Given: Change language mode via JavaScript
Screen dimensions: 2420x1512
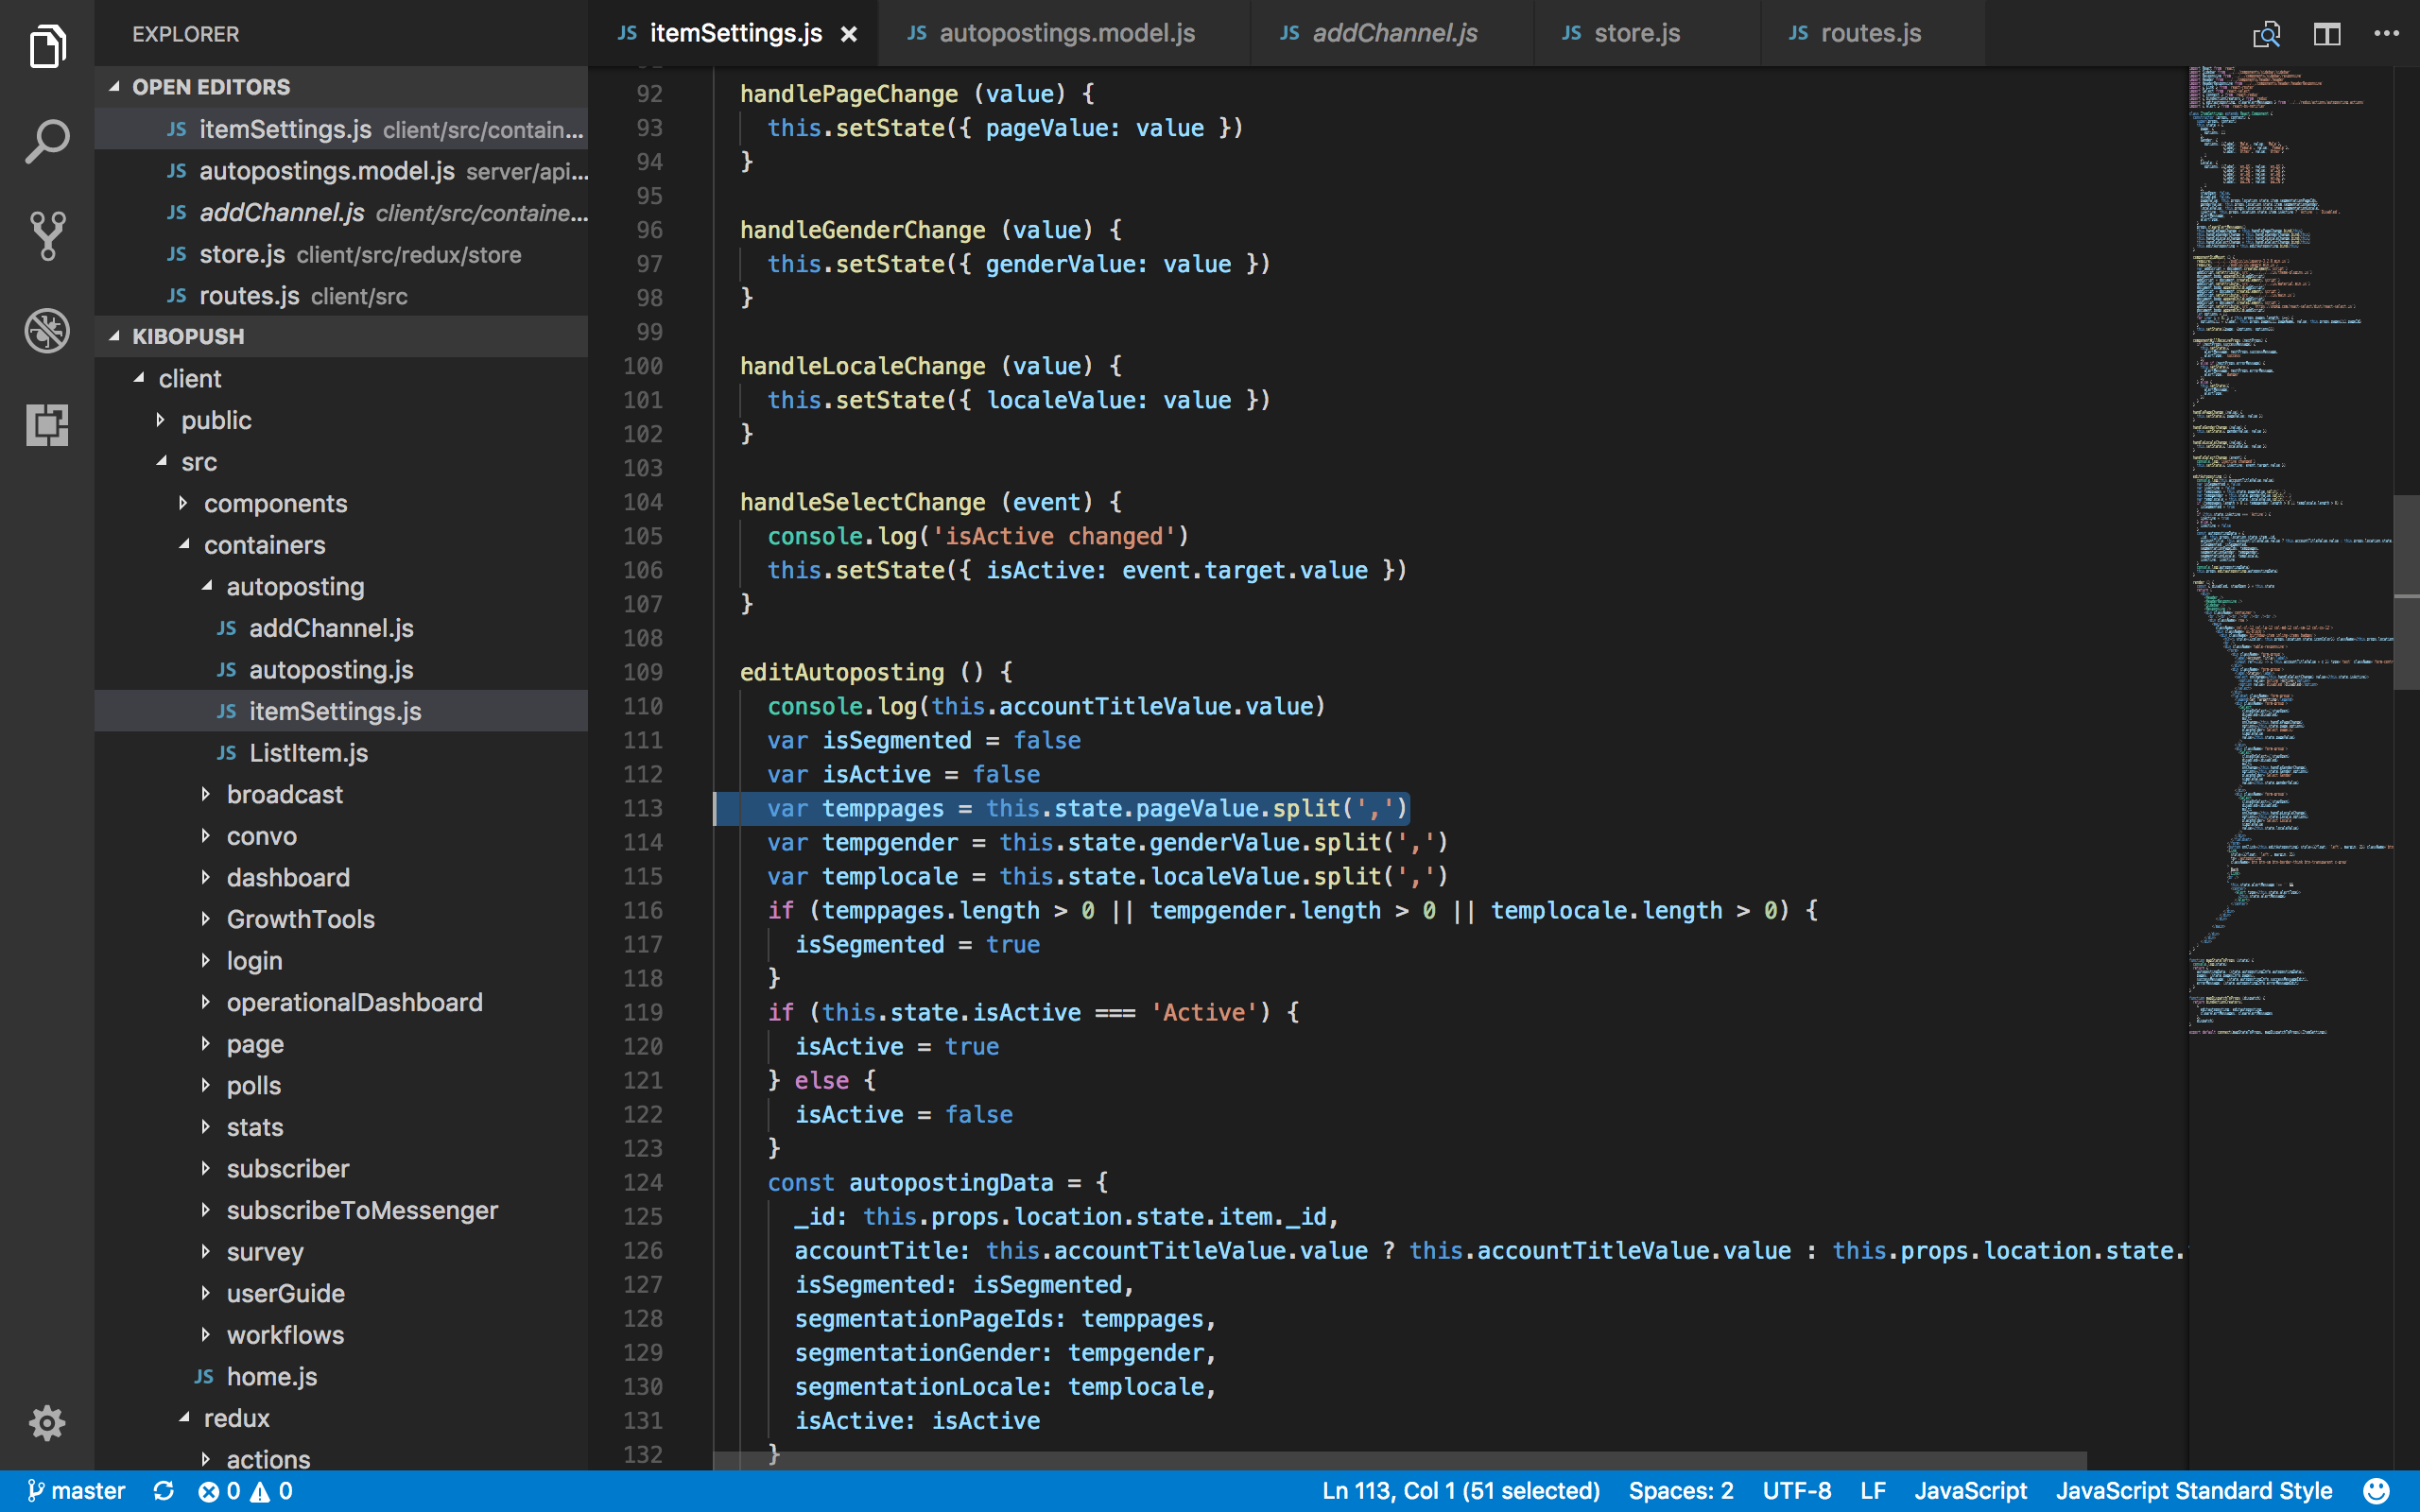Looking at the screenshot, I should pos(1970,1491).
